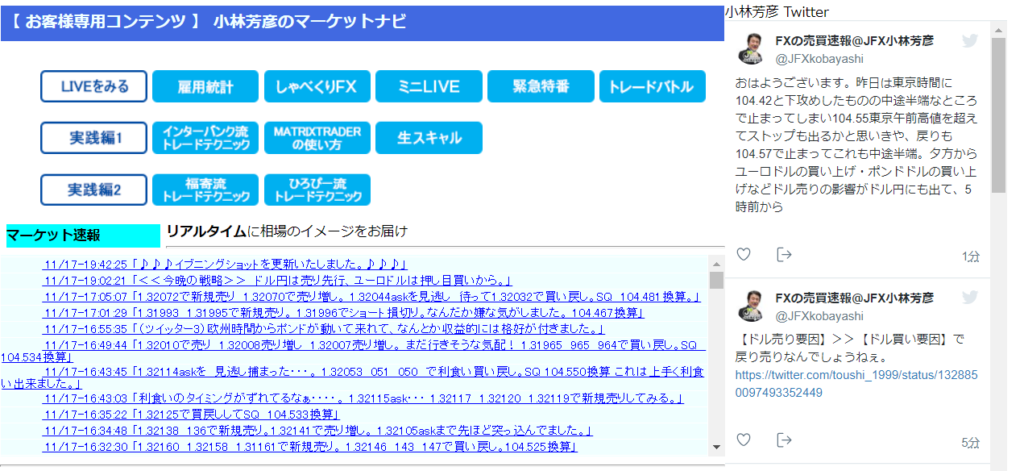The width and height of the screenshot is (1024, 471).
Task: Click the 小林芳彦のマーケットナビ banner title
Action: click(310, 22)
